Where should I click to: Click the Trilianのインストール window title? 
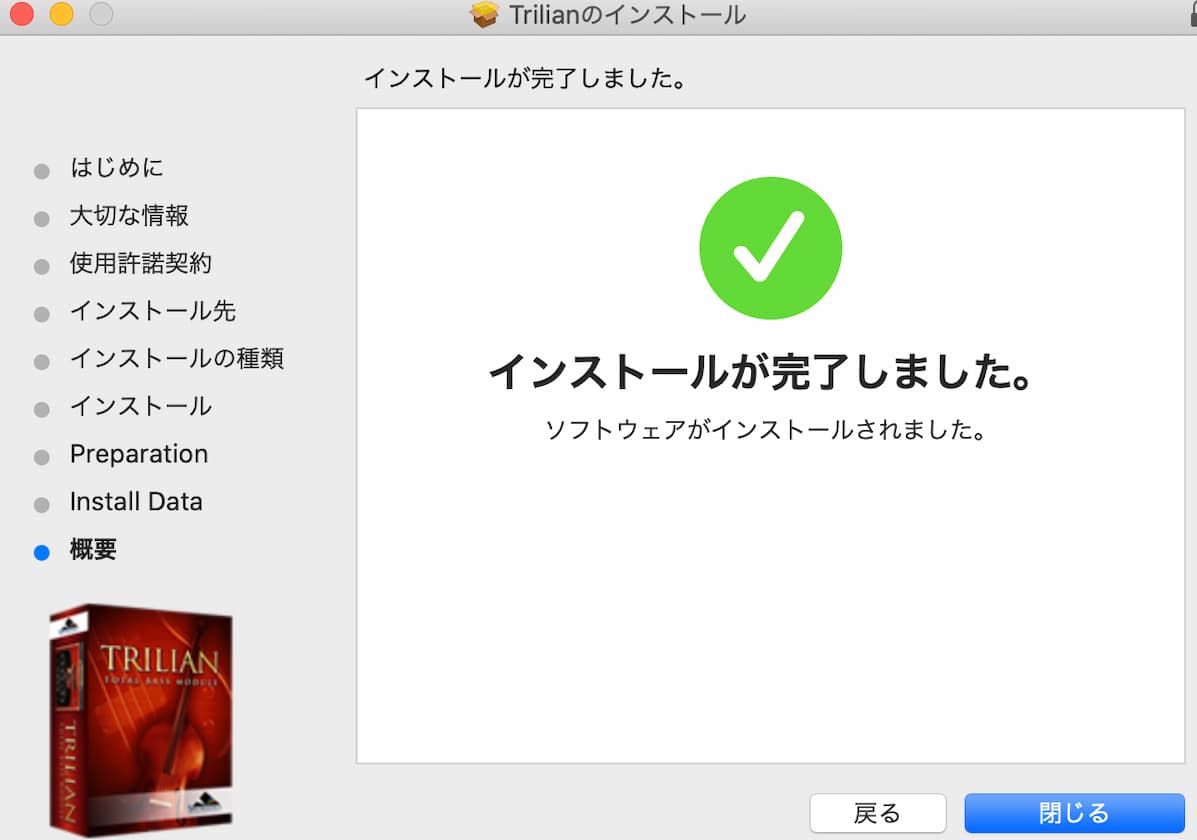click(x=628, y=15)
